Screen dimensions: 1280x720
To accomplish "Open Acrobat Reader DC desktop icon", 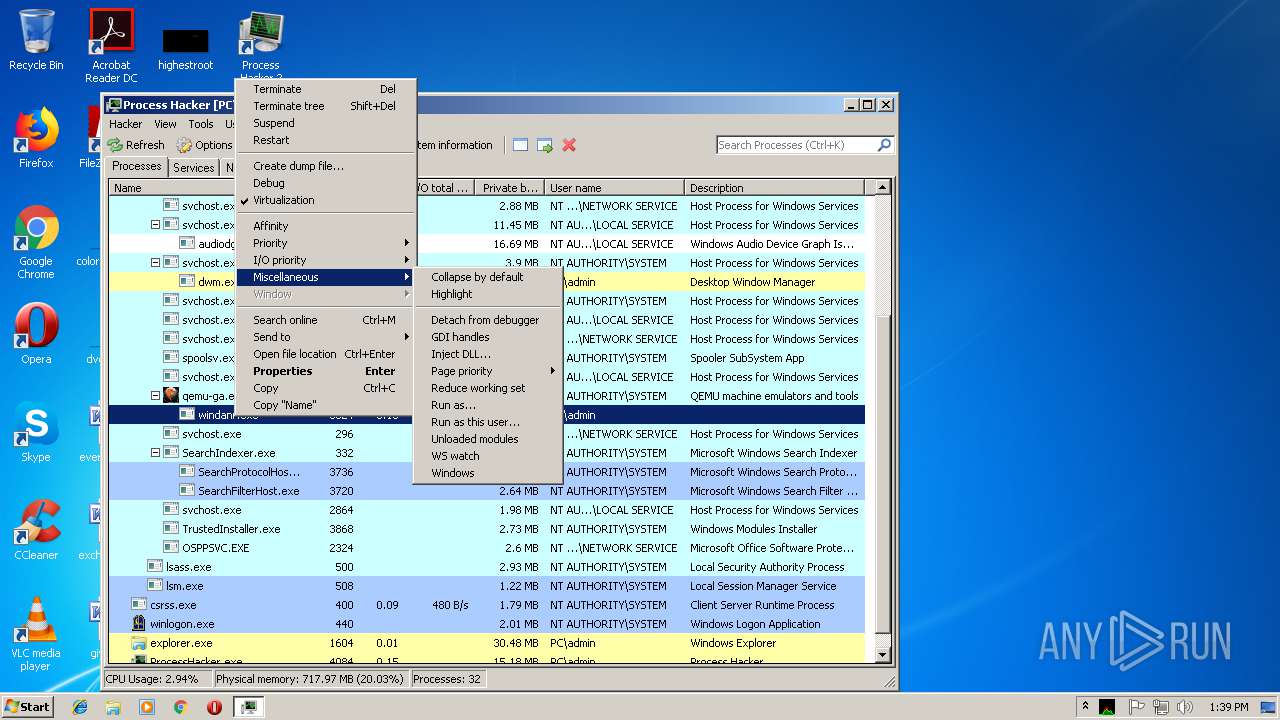I will pyautogui.click(x=111, y=46).
